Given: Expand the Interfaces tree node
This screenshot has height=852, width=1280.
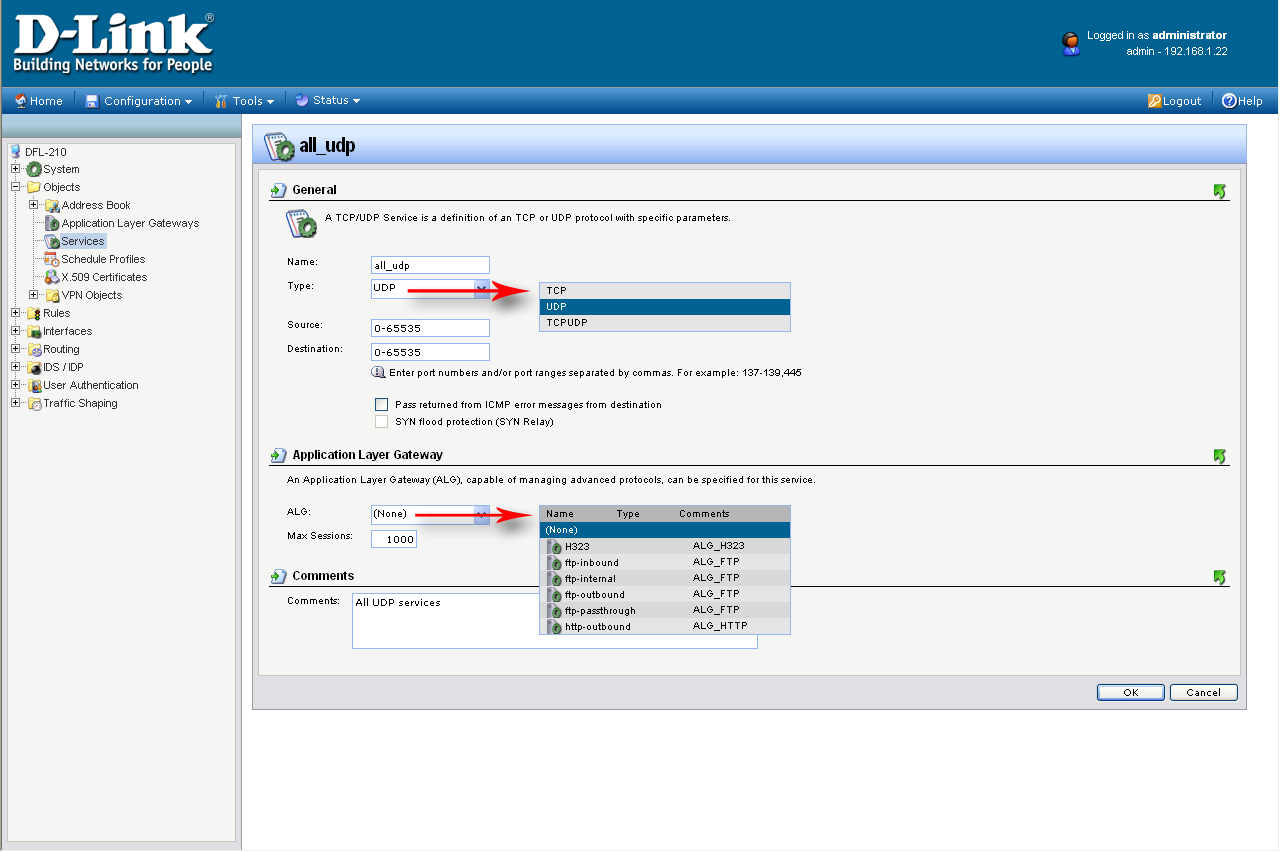Looking at the screenshot, I should pos(16,331).
